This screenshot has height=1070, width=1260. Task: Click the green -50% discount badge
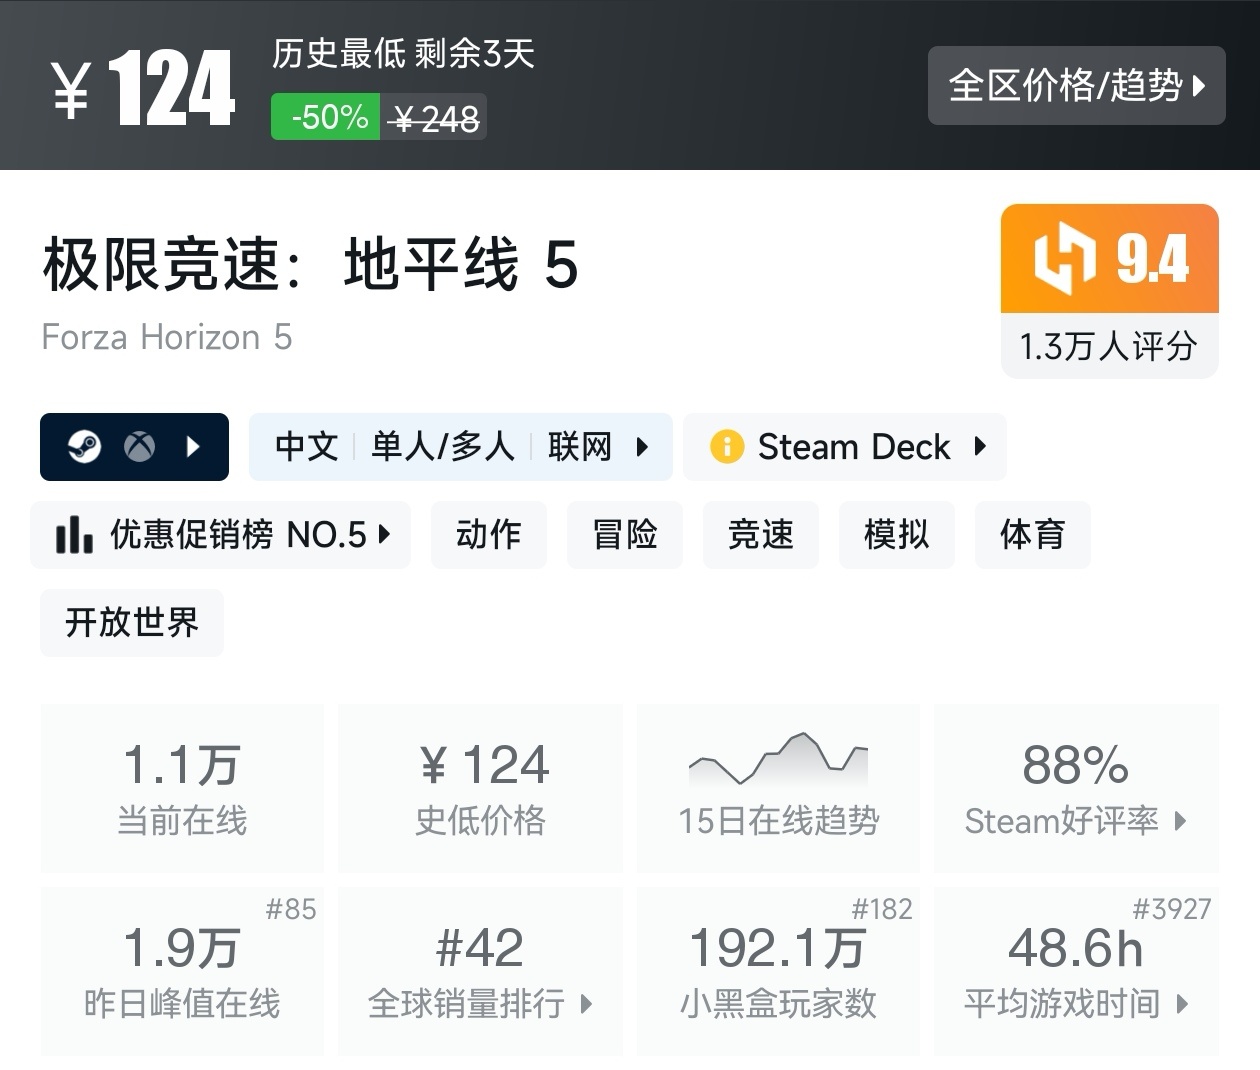(327, 117)
